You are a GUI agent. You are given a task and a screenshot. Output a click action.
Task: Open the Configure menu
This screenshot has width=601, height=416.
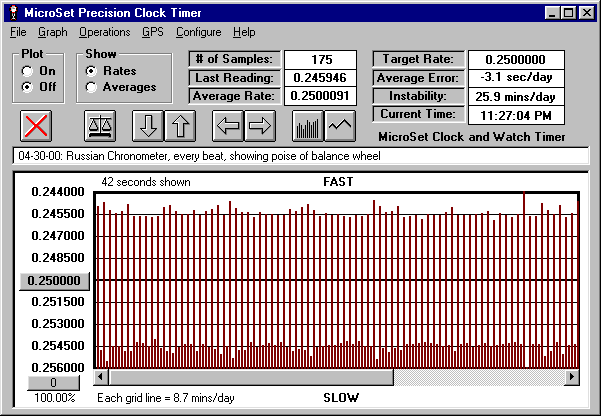(199, 32)
